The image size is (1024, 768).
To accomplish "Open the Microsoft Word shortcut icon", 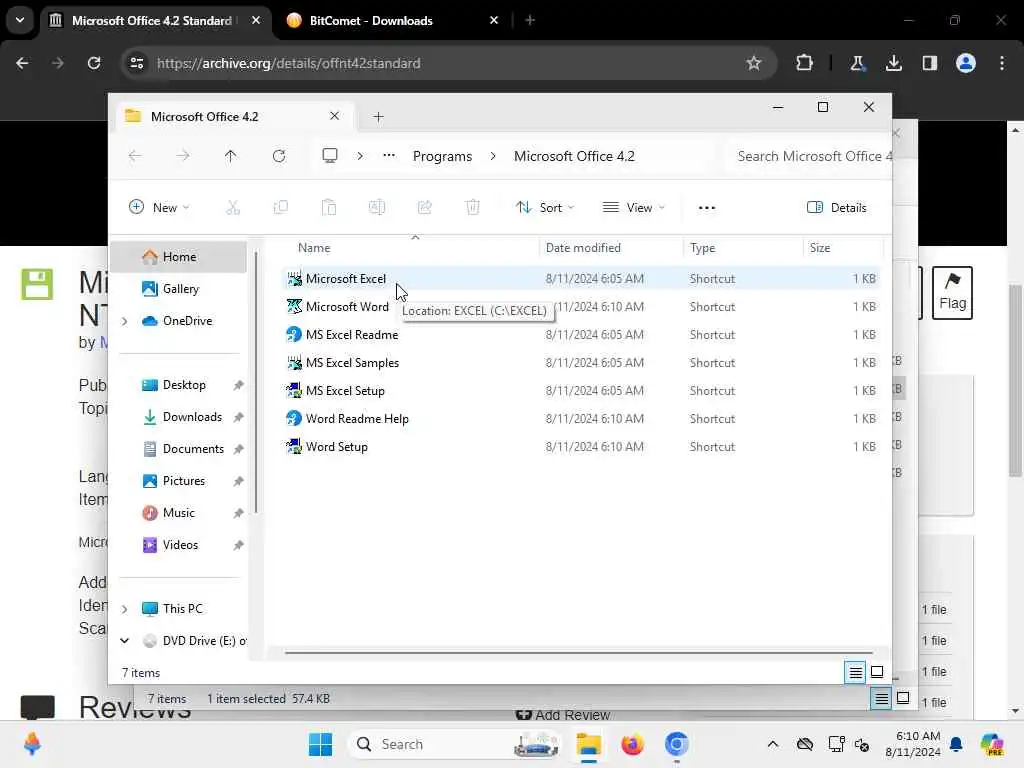I will pyautogui.click(x=295, y=306).
